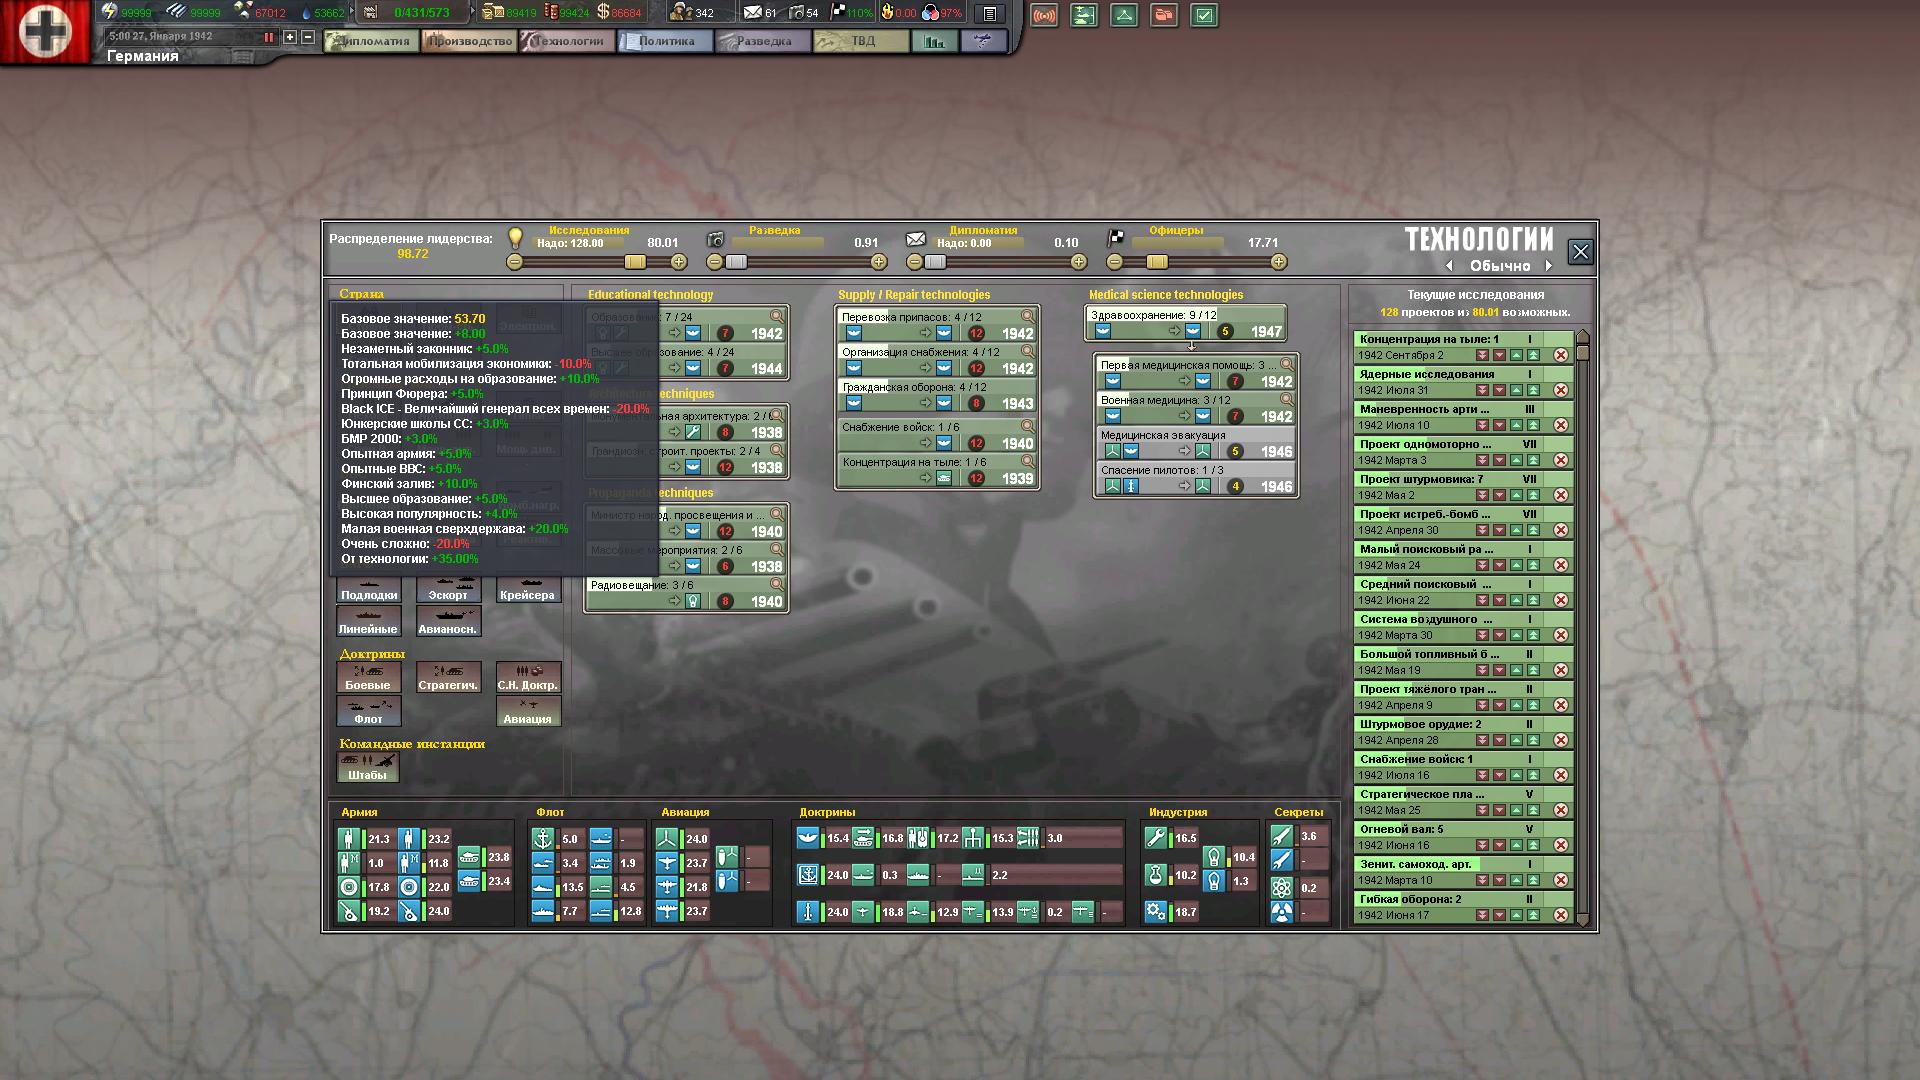Open the Авиация doctrines category
This screenshot has height=1080, width=1920.
[x=528, y=711]
